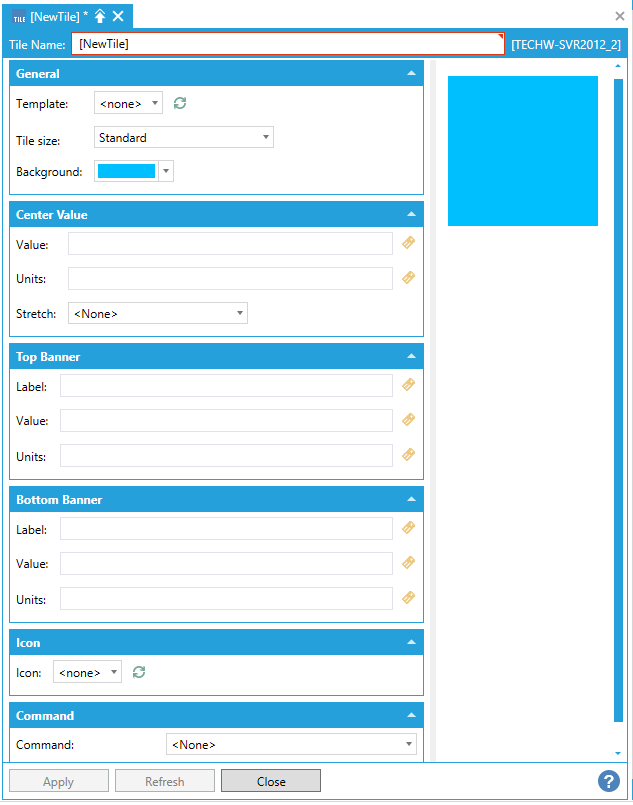Refresh the Template list

(x=180, y=103)
